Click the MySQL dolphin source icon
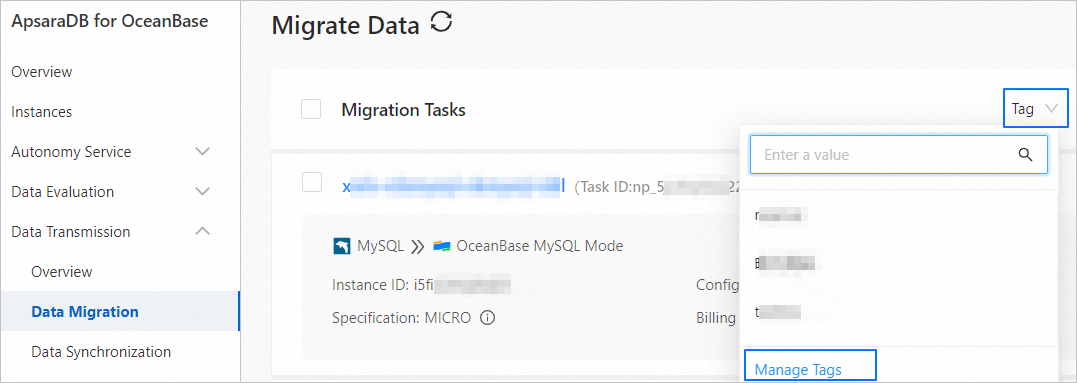This screenshot has width=1077, height=383. (341, 246)
